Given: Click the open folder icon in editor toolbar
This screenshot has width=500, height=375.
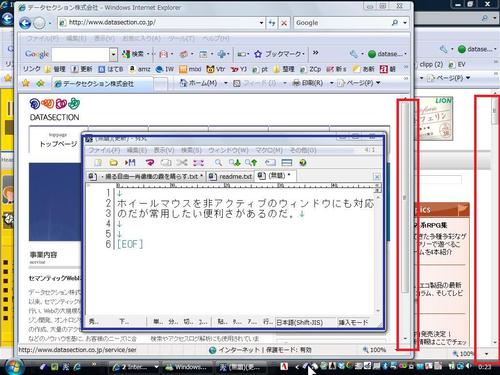Looking at the screenshot, I should pos(113,163).
